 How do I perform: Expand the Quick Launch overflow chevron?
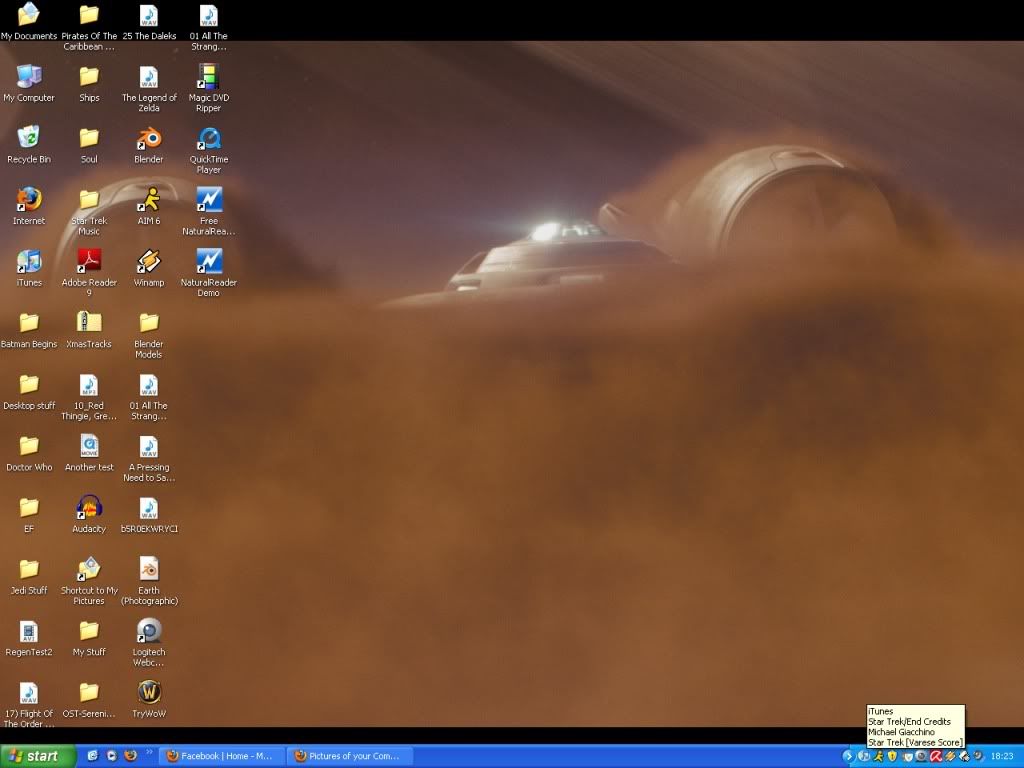[150, 752]
